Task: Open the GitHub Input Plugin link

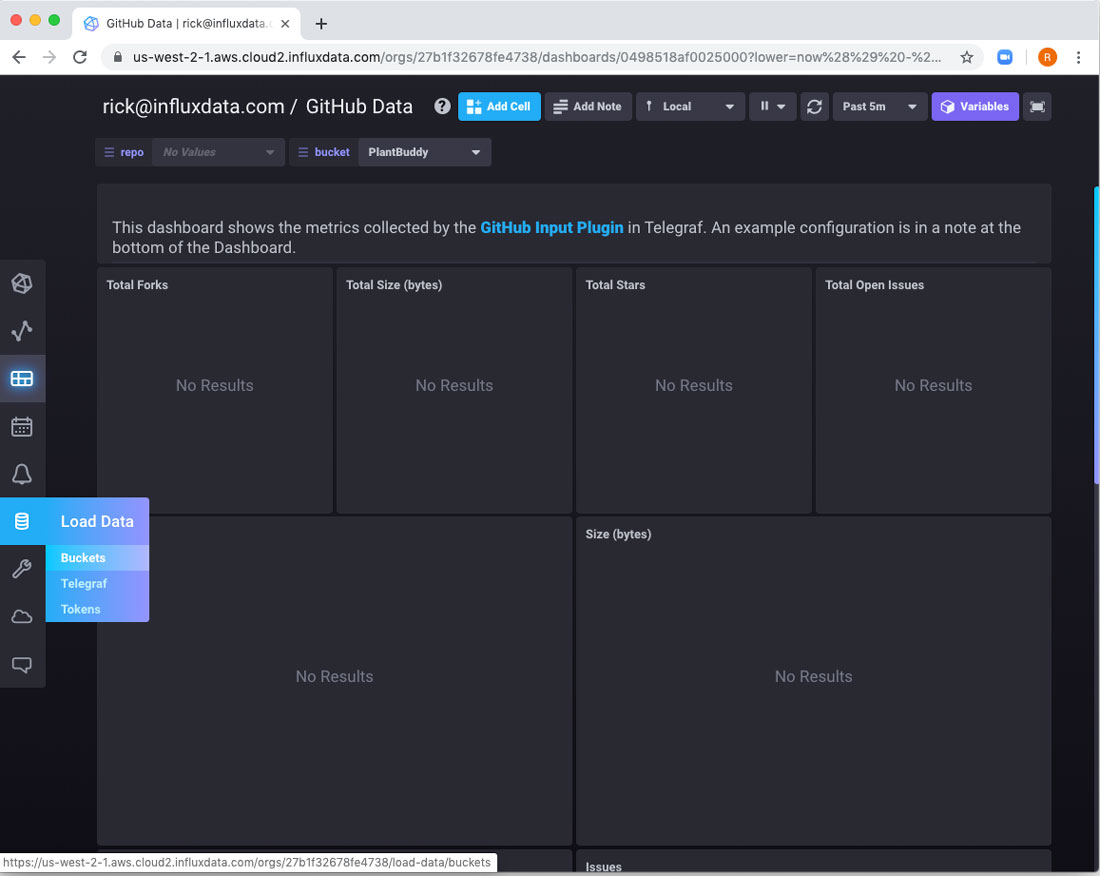Action: [x=551, y=228]
